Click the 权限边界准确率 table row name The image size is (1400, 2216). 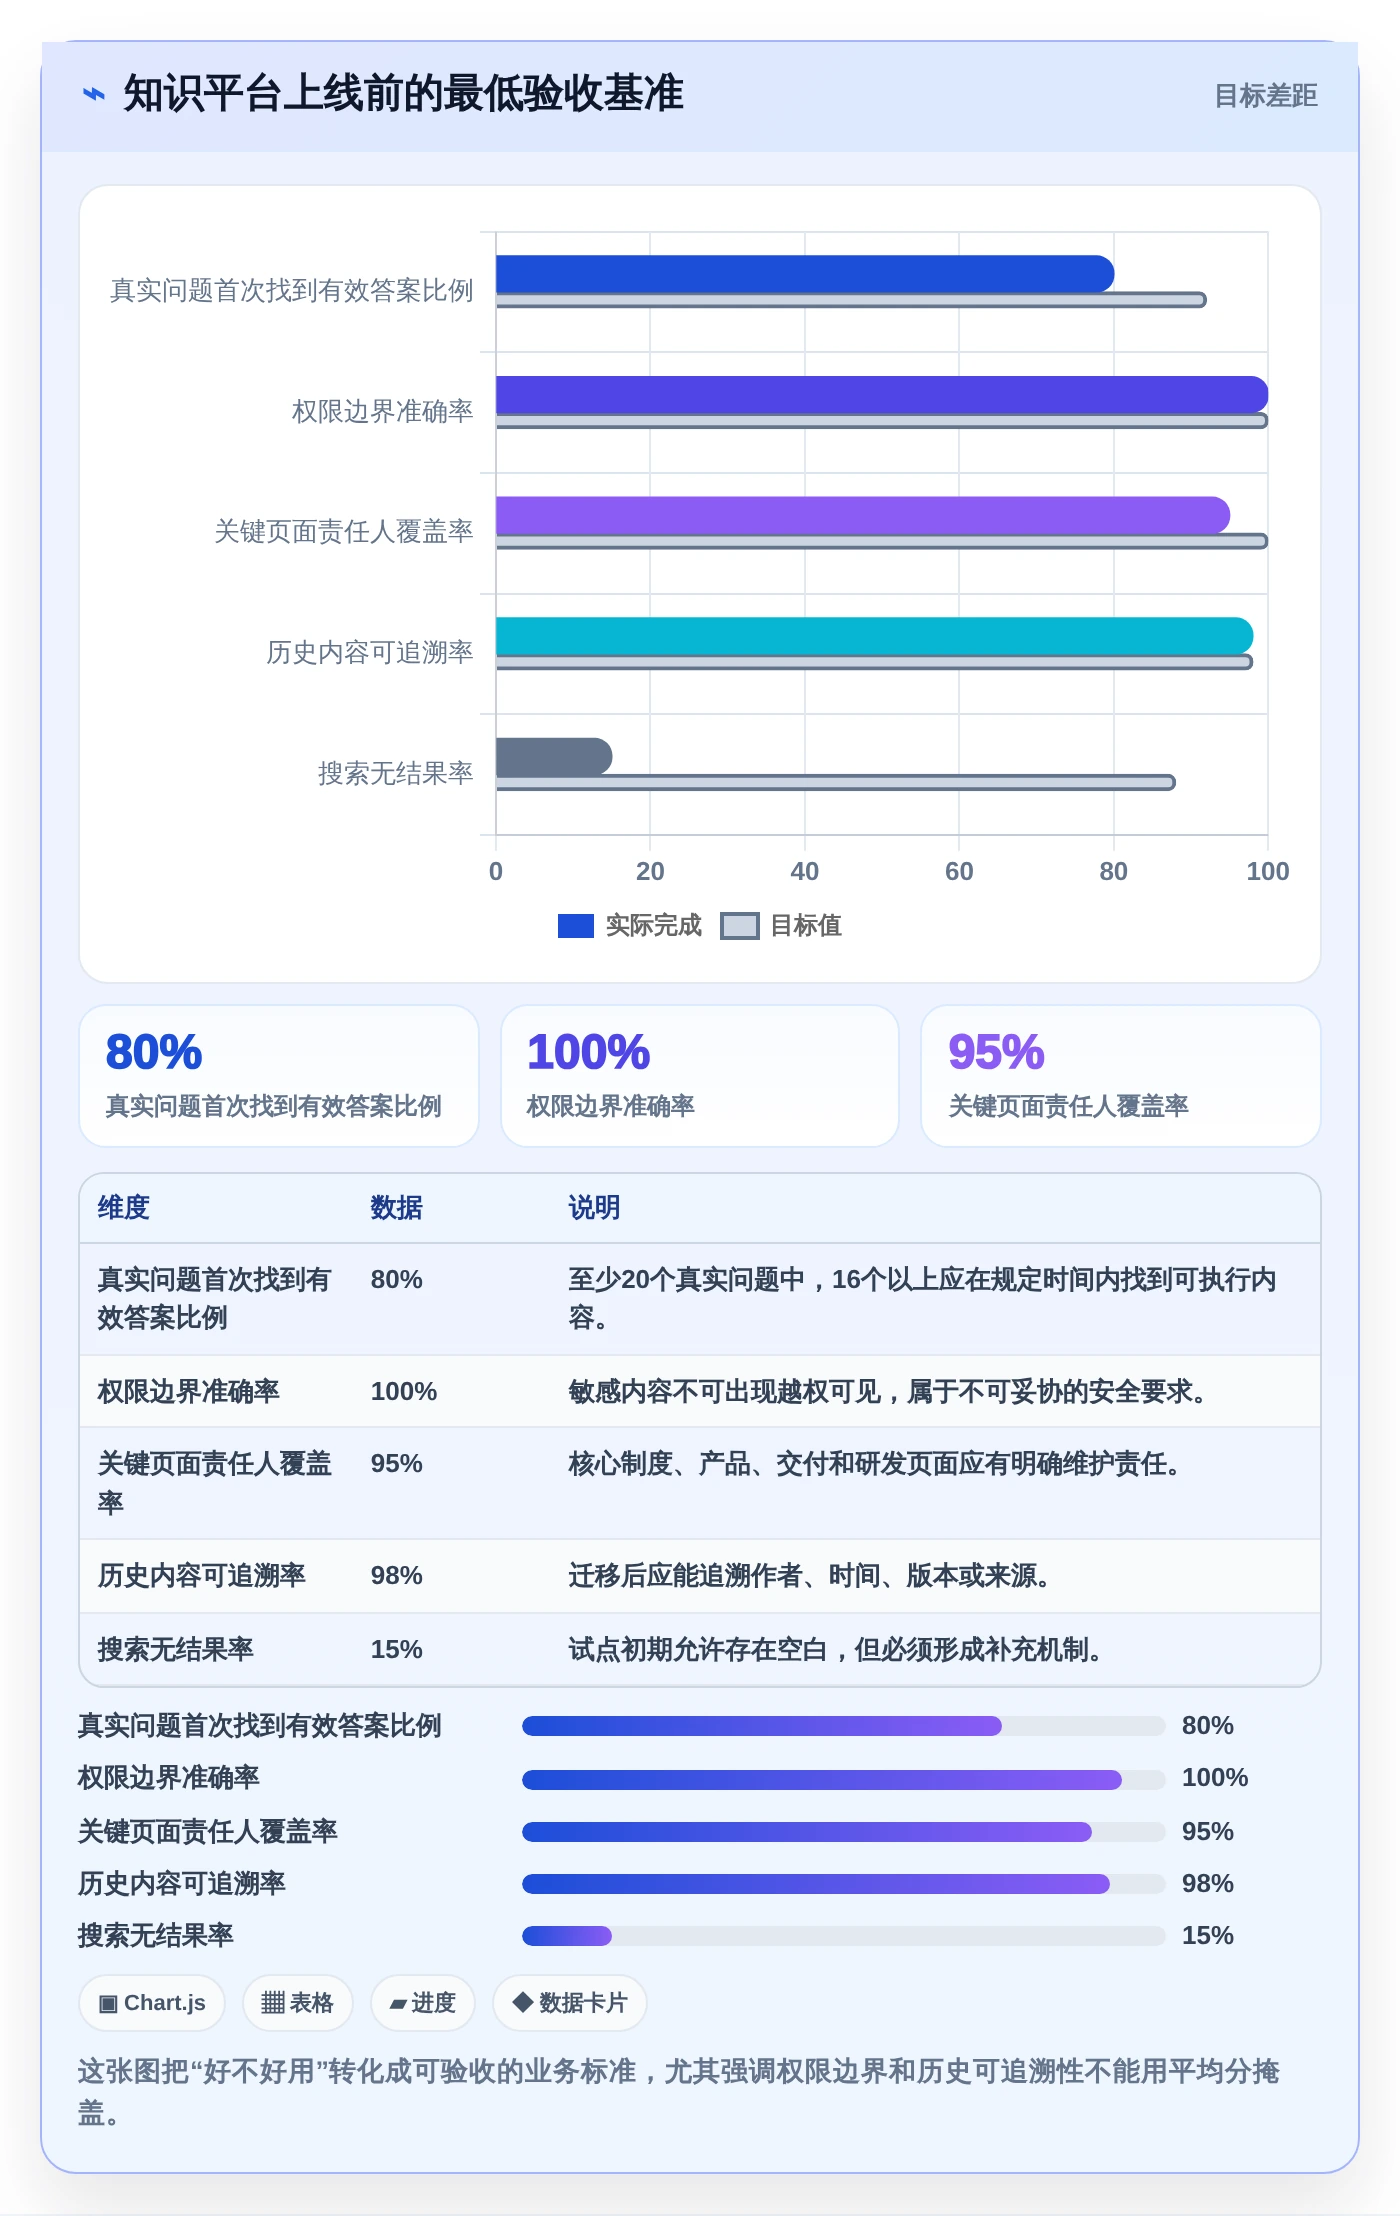click(188, 1392)
